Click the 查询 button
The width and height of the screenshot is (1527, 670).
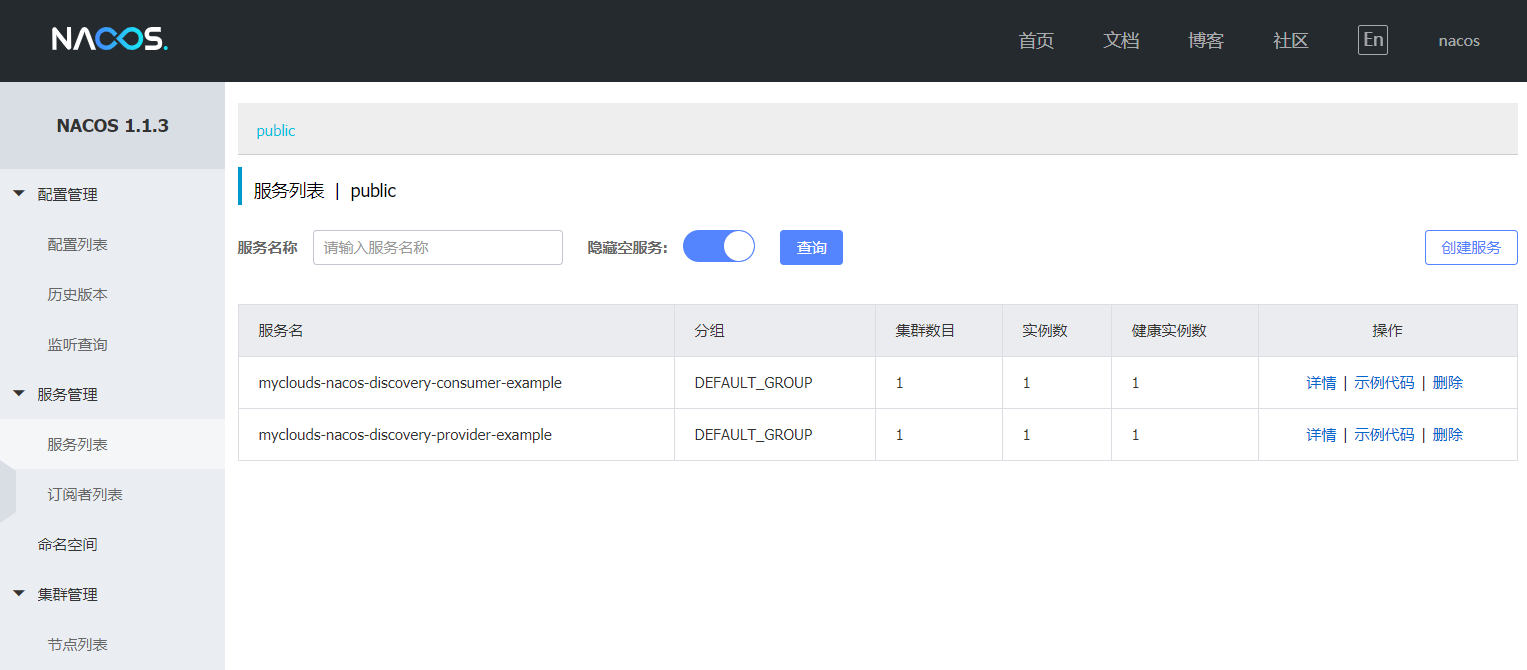tap(811, 247)
